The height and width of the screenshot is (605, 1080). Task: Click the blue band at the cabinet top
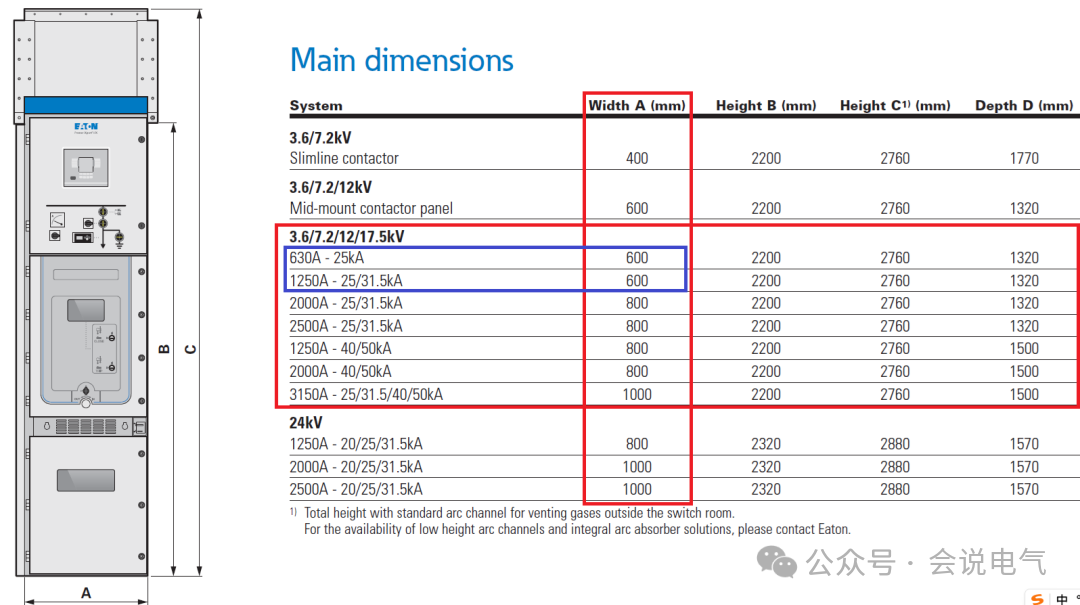tap(86, 105)
